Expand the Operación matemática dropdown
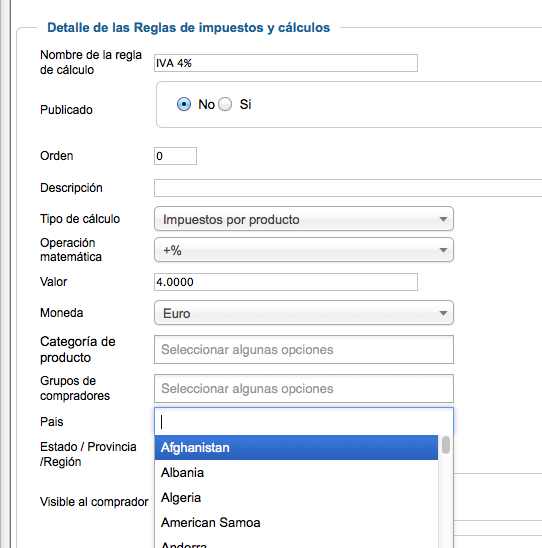Viewport: 542px width, 548px height. click(x=304, y=250)
